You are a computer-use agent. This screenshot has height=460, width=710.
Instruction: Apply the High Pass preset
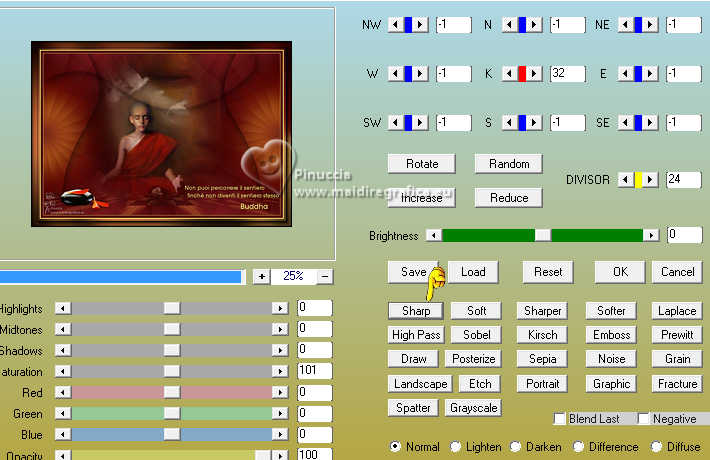[416, 335]
